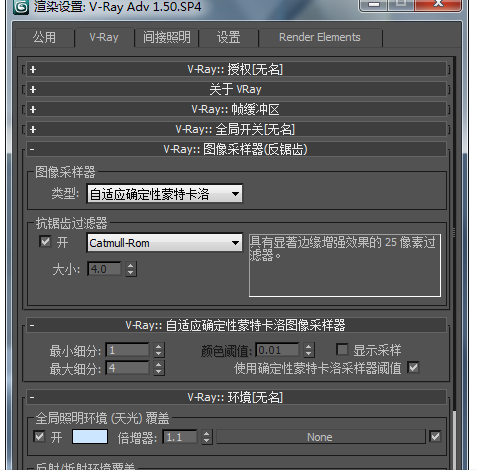The image size is (477, 470).
Task: Expand the 关于 VRay rollout
Action: click(236, 89)
